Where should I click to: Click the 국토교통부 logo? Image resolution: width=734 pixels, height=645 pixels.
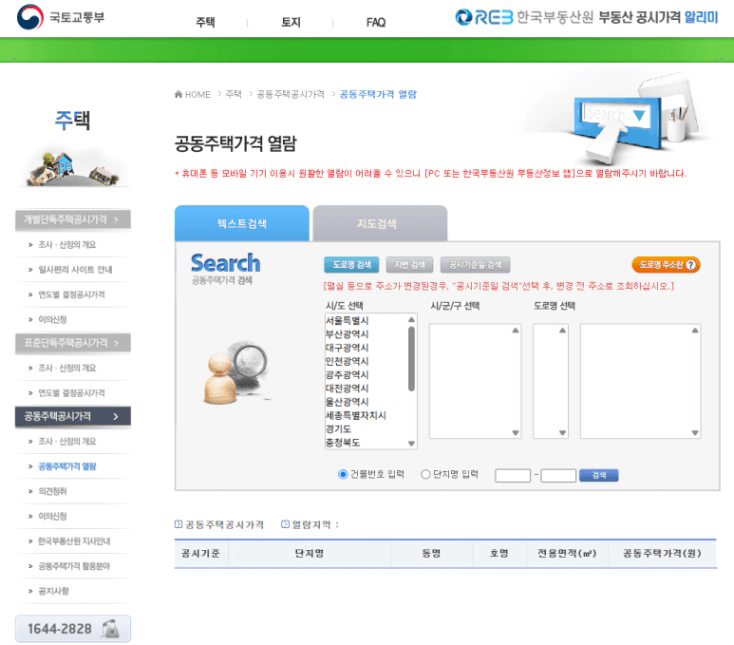coord(61,17)
